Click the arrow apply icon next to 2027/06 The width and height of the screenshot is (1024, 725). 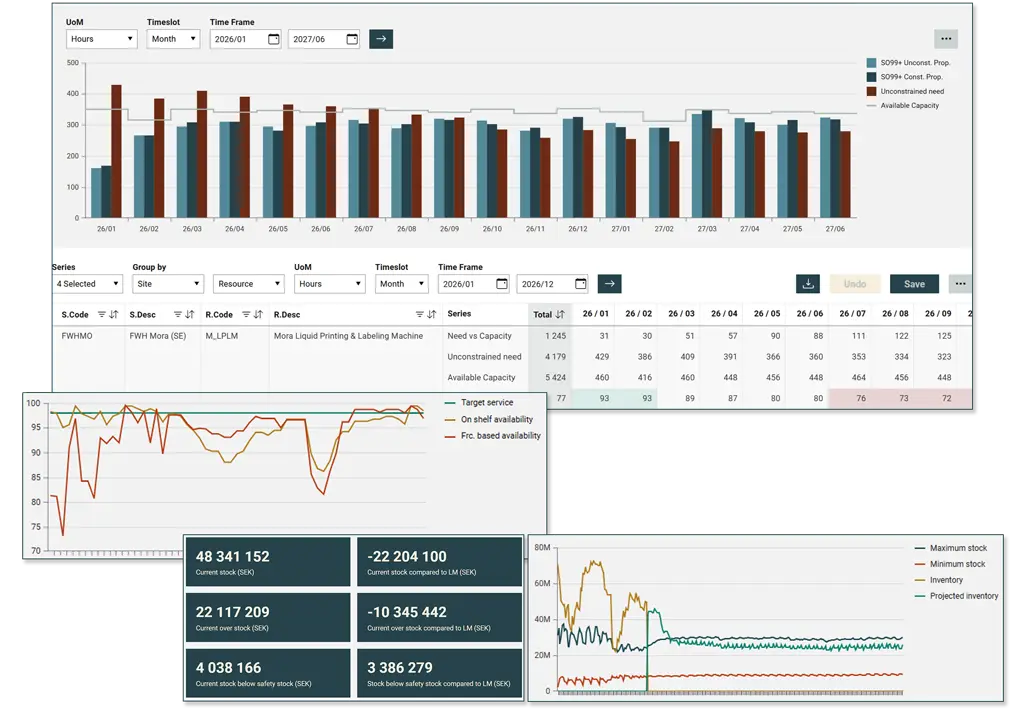pos(381,38)
